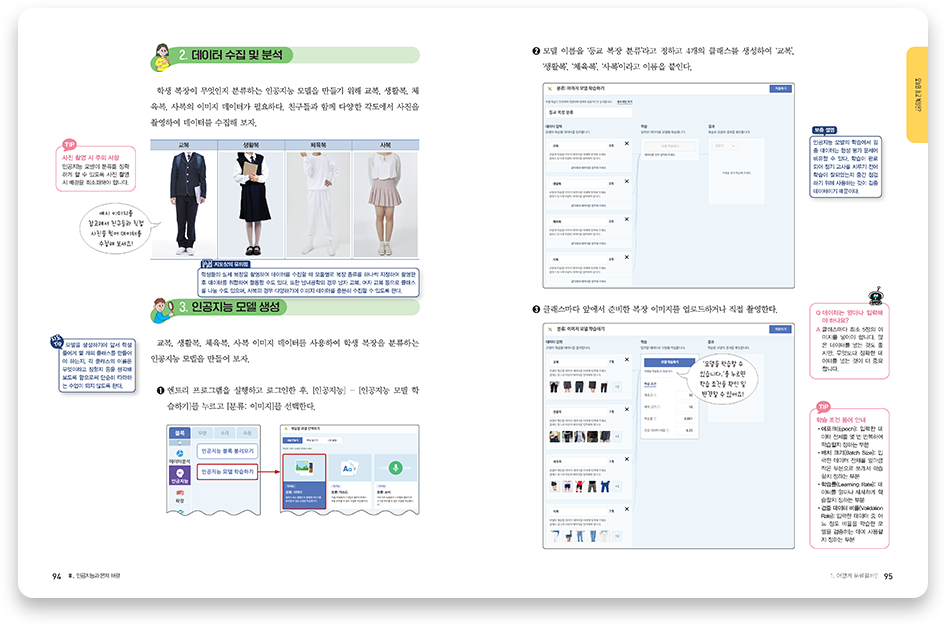Show more 생활복 images via its +2 tile
This screenshot has width=946, height=626.
(617, 436)
